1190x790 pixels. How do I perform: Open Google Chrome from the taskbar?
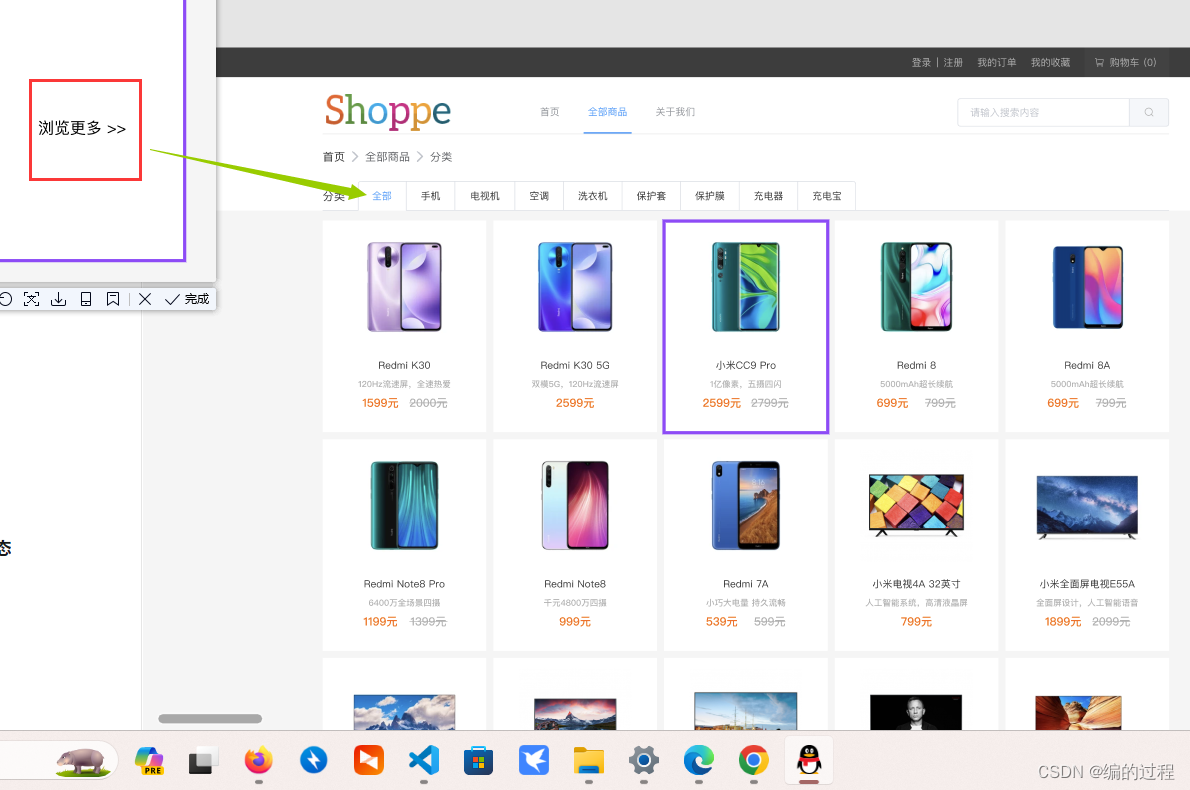click(x=754, y=760)
